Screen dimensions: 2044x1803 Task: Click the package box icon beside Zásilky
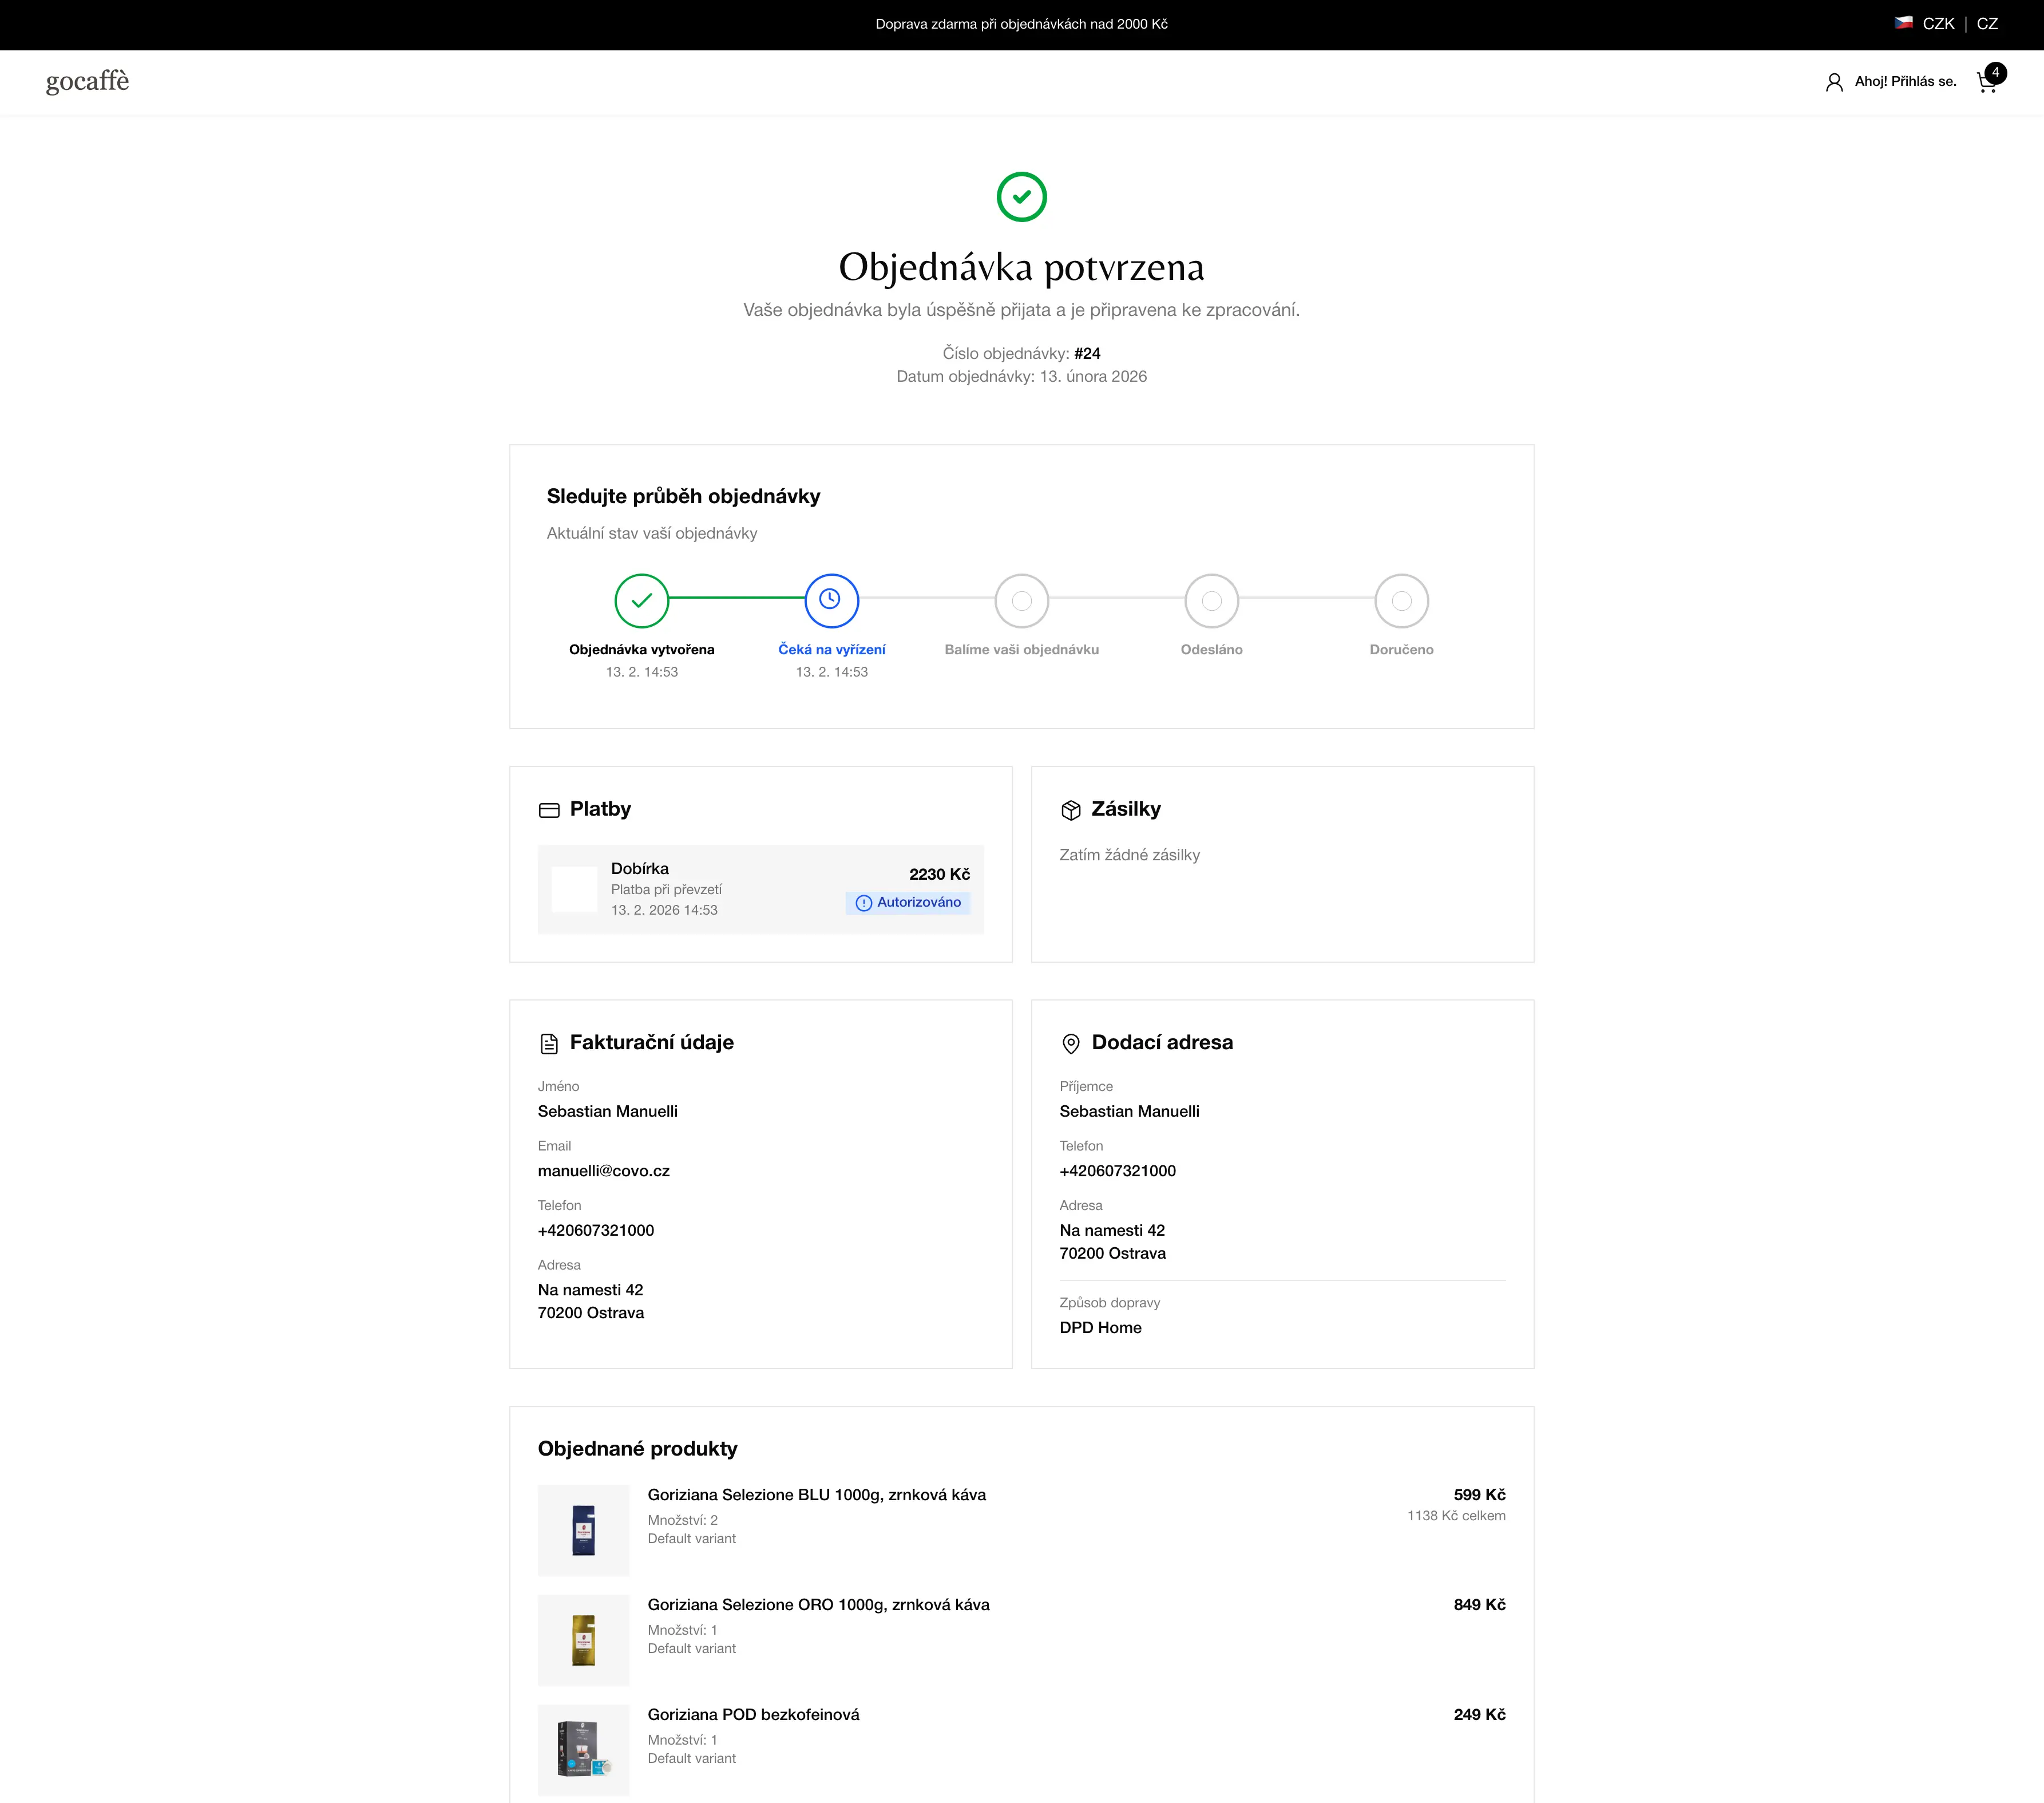[1070, 810]
